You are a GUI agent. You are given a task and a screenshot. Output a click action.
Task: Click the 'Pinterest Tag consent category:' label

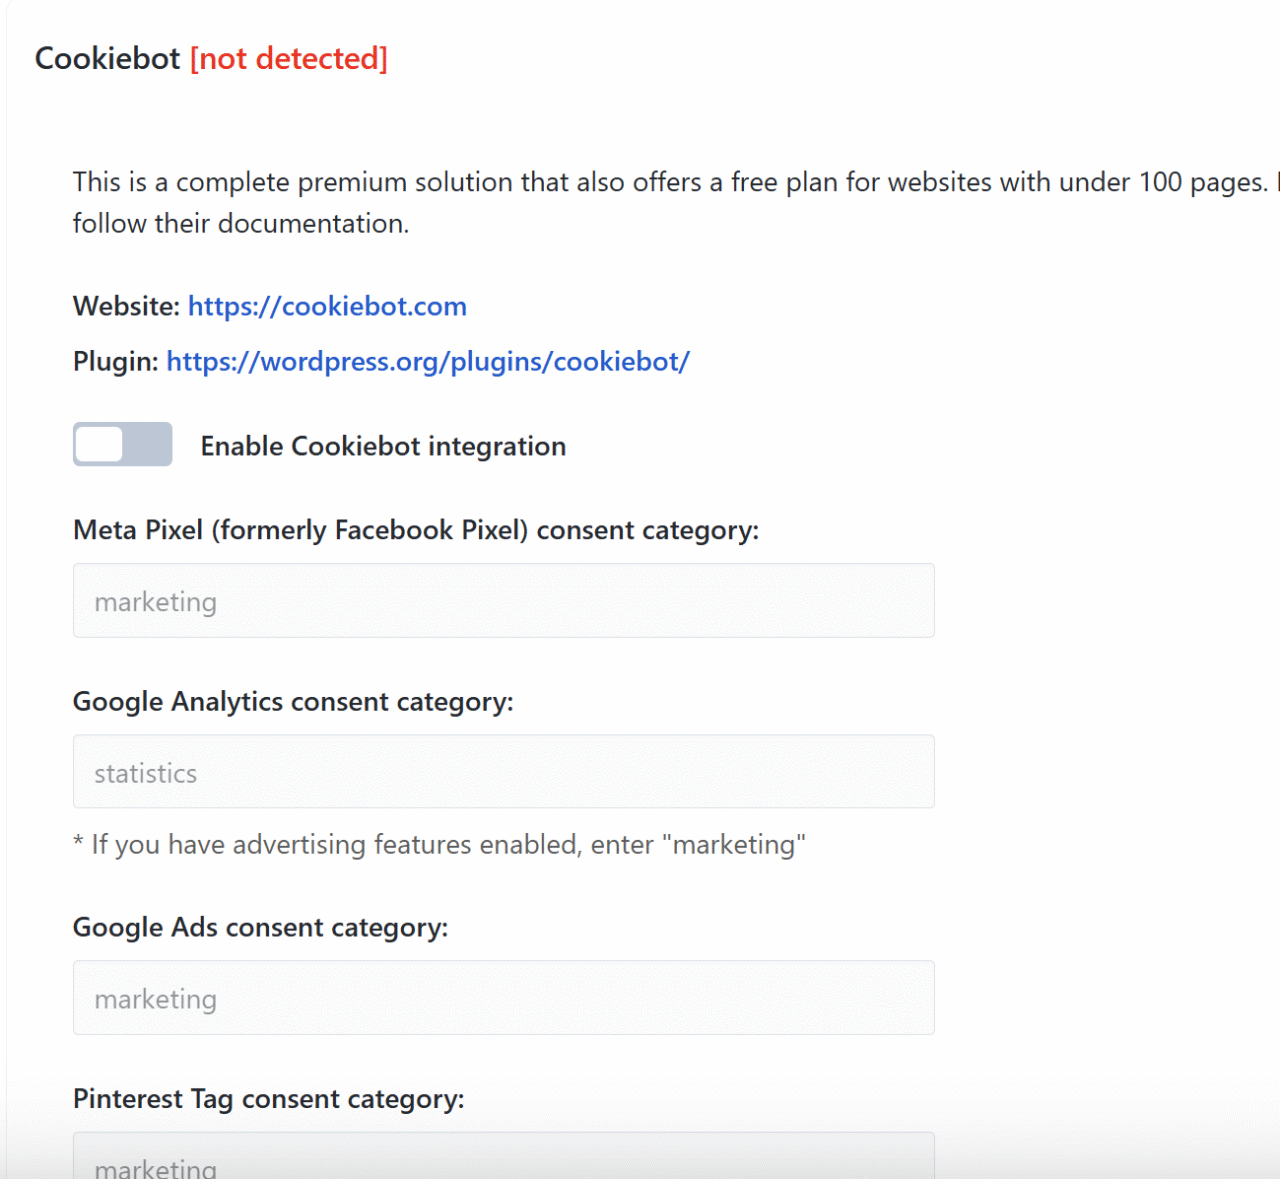coord(269,1099)
